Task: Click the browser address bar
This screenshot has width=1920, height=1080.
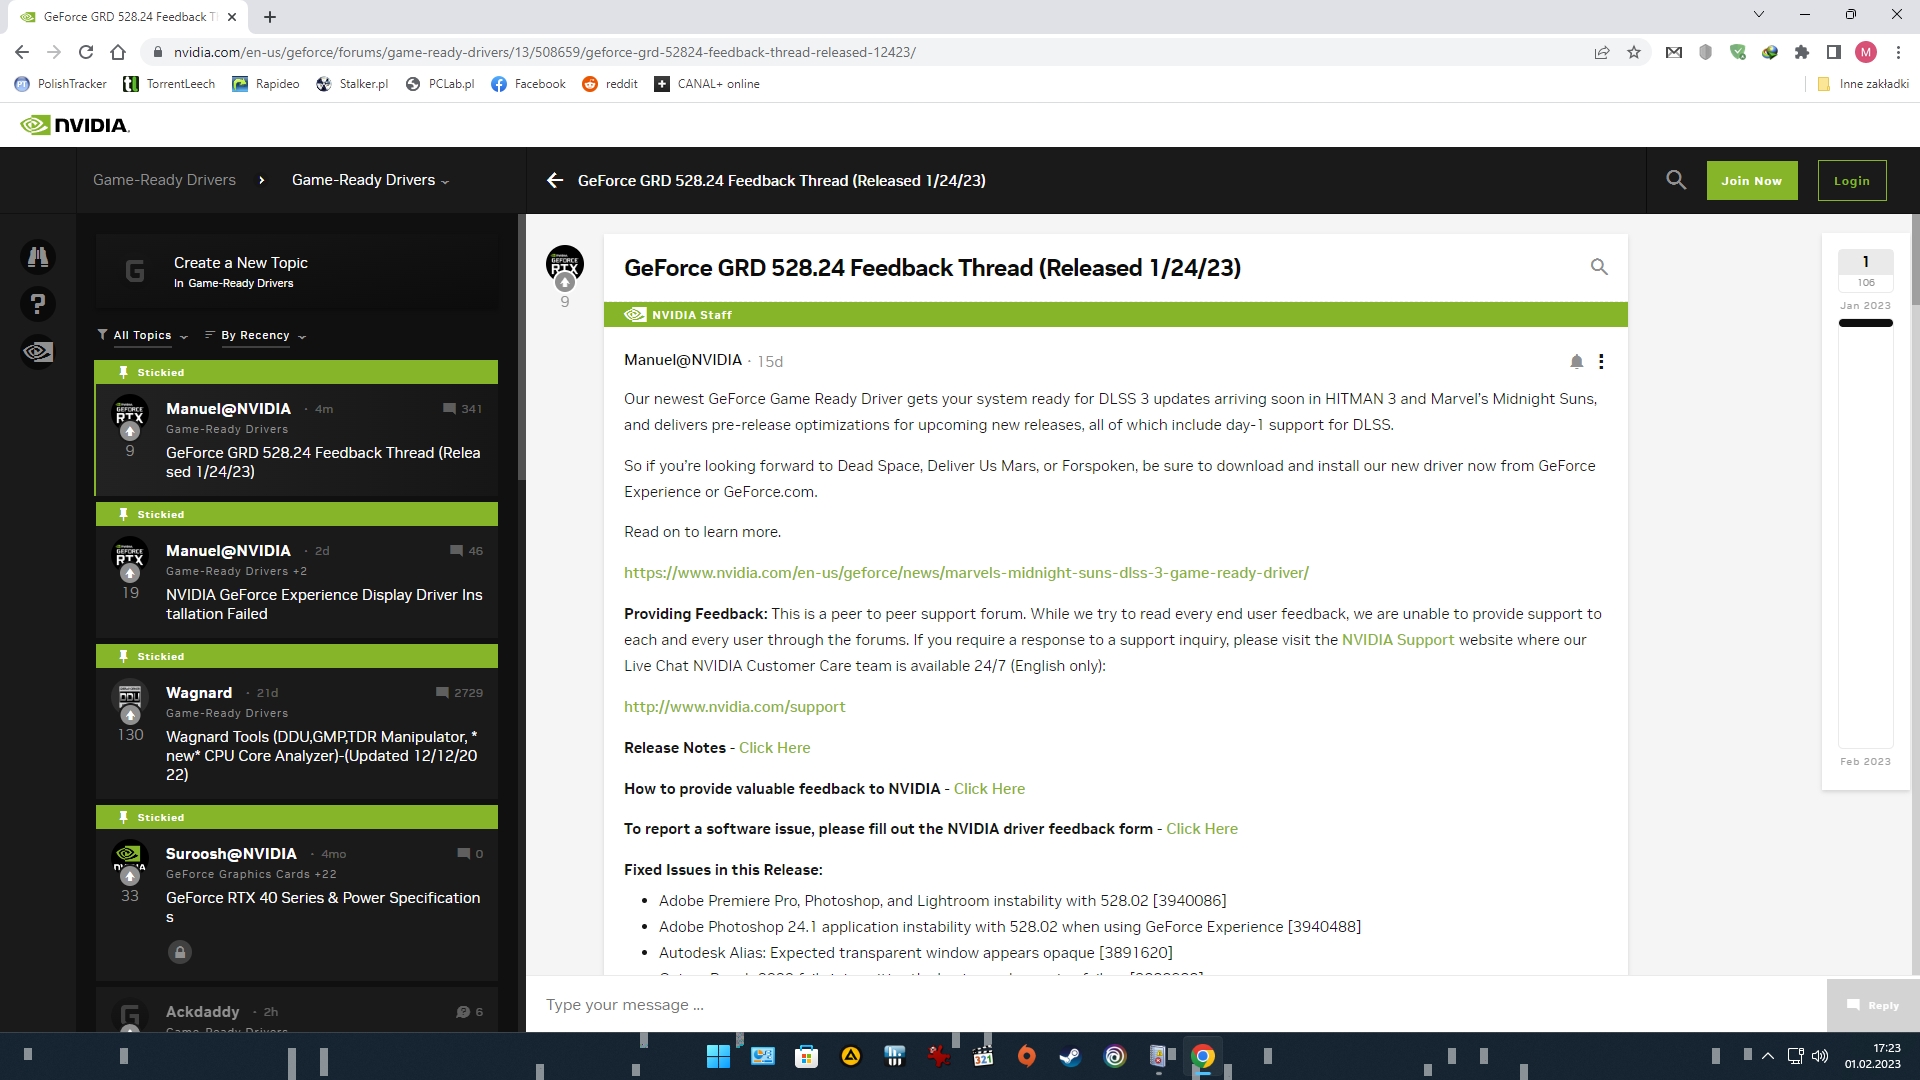Action: (870, 52)
